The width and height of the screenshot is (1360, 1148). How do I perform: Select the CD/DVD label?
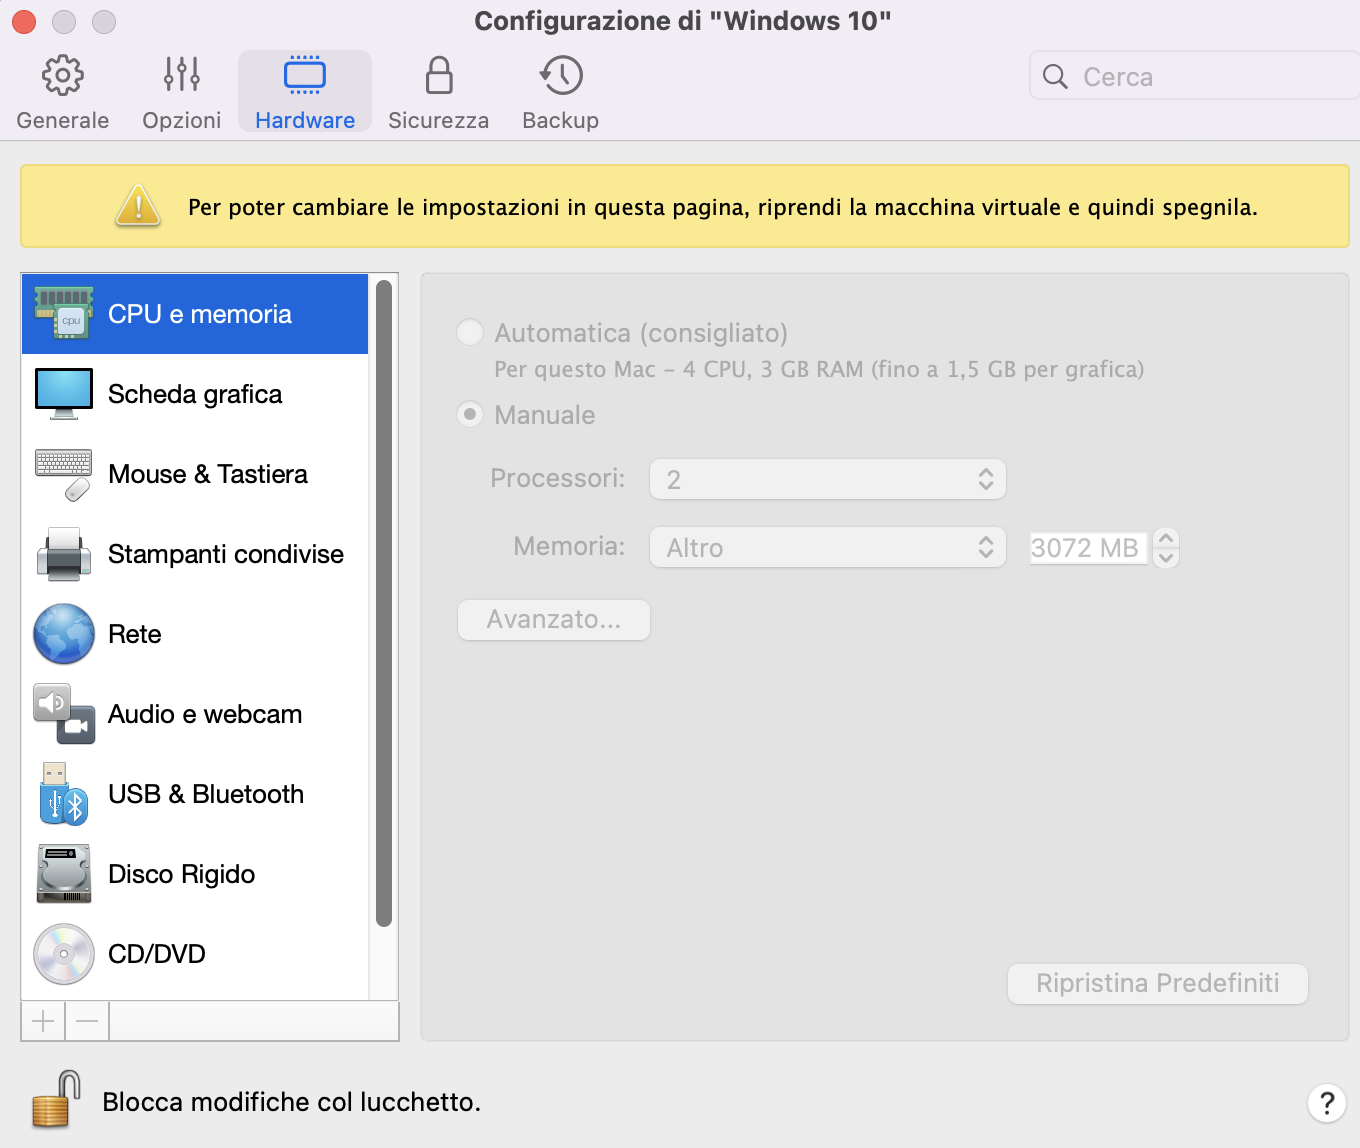coord(157,954)
